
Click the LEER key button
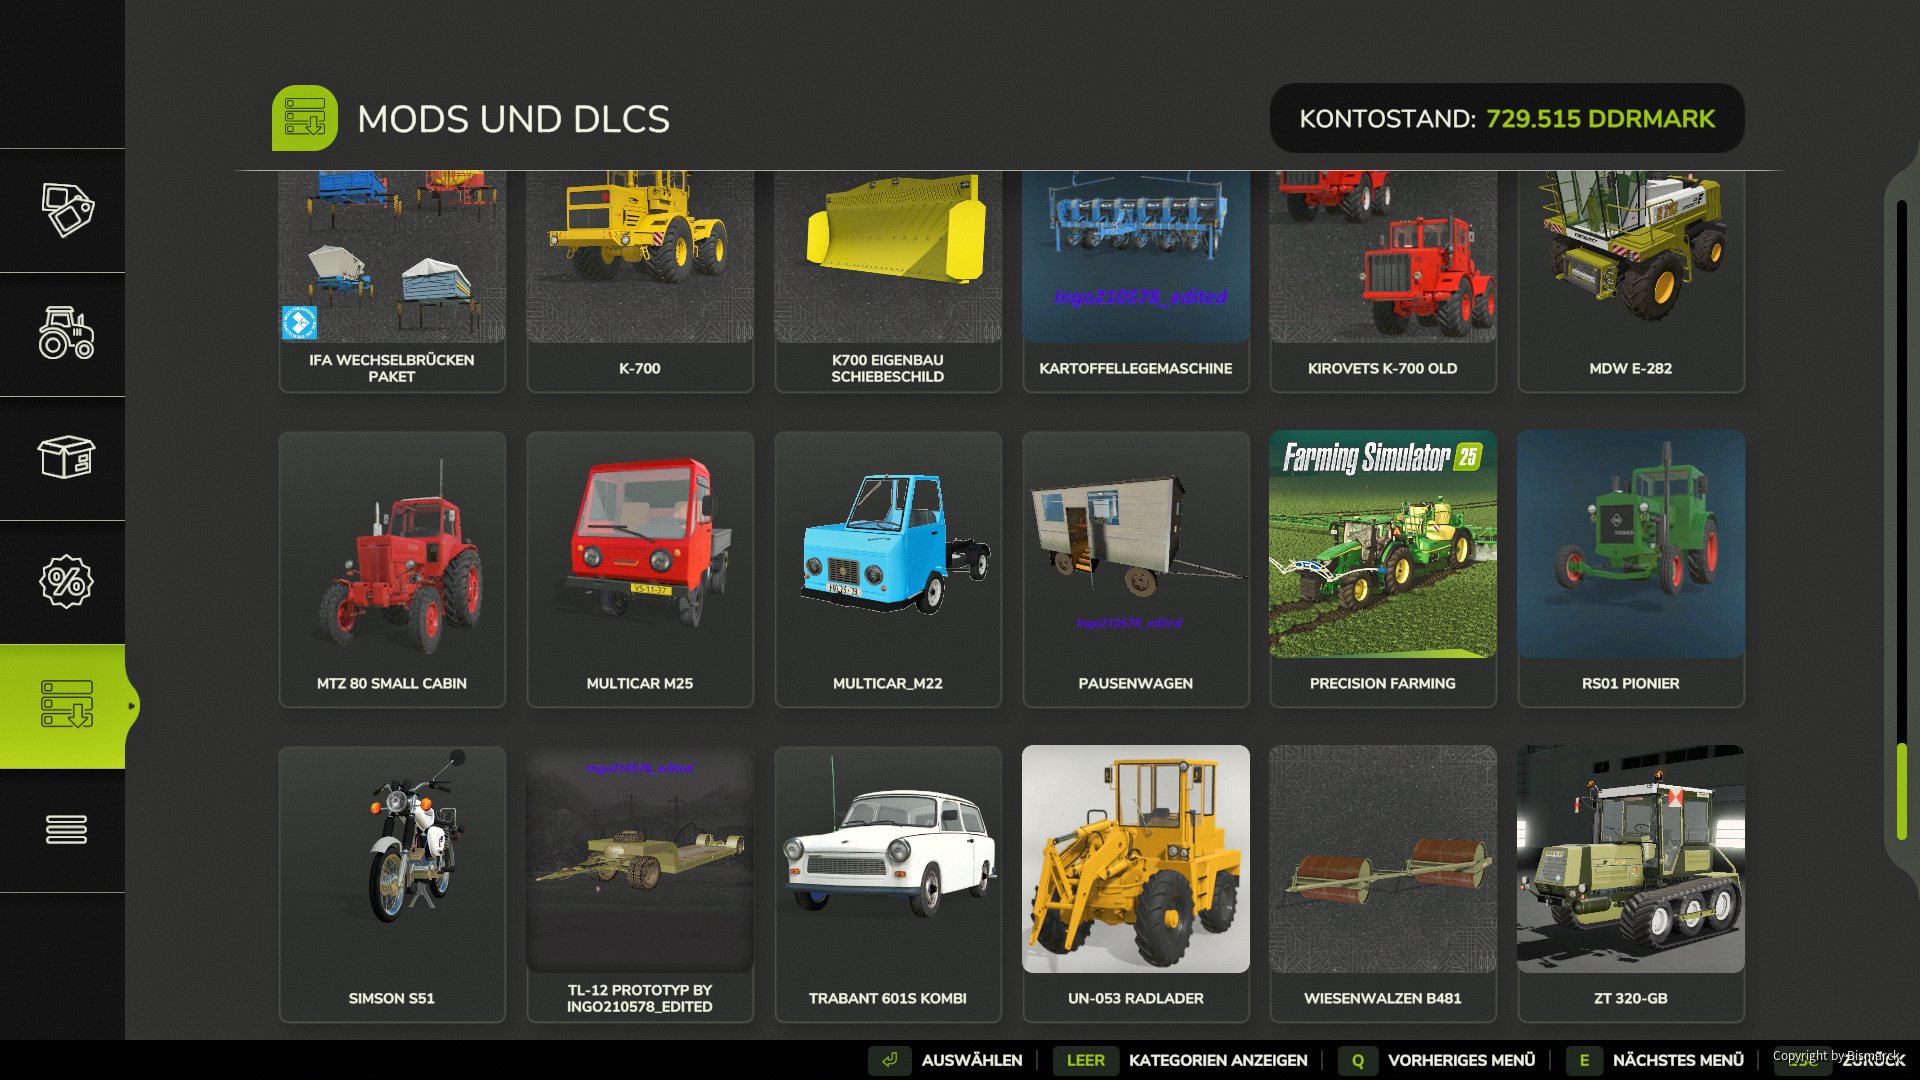point(1085,1060)
